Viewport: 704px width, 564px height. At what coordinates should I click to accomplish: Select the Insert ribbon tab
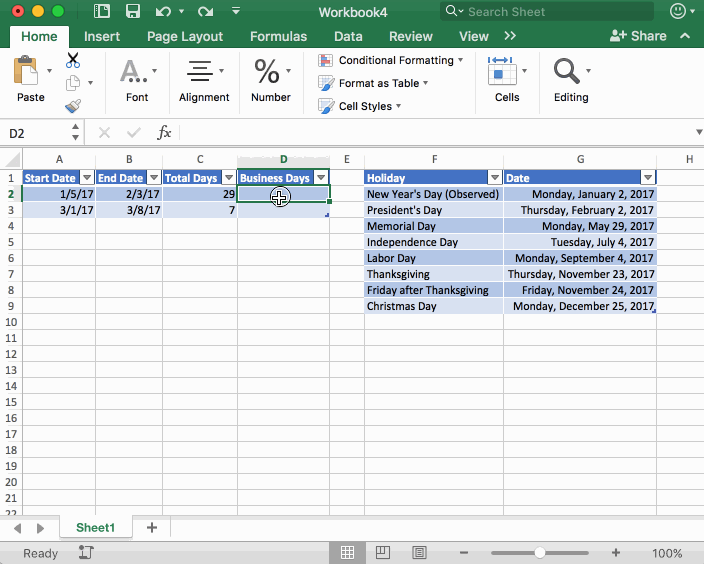point(102,36)
